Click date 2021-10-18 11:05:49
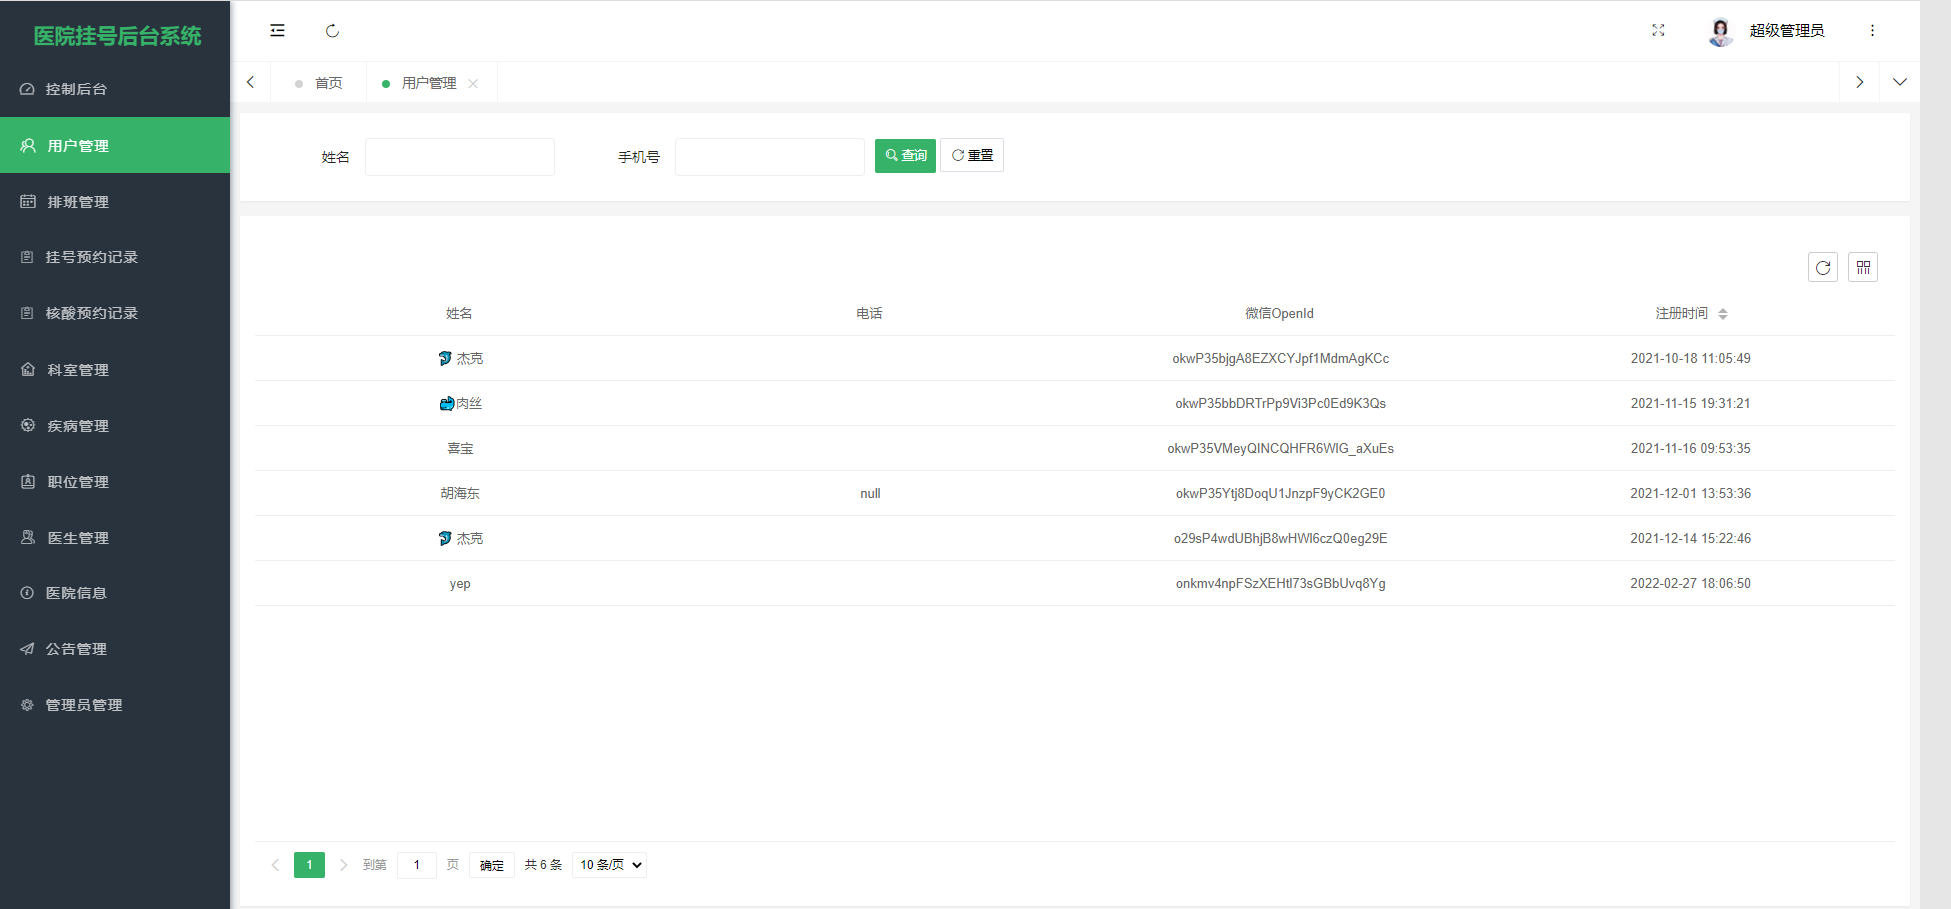 tap(1690, 358)
